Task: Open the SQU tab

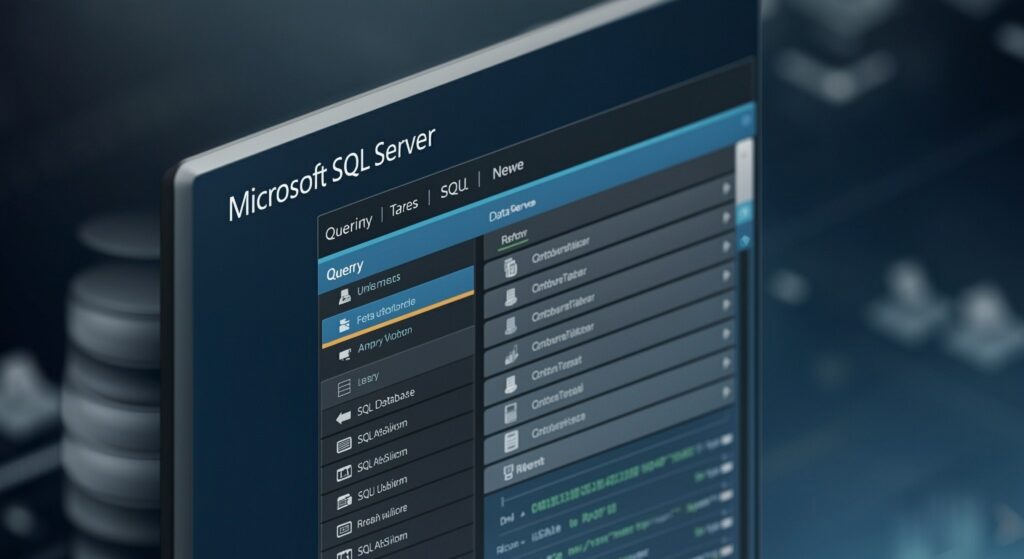Action: [x=456, y=189]
